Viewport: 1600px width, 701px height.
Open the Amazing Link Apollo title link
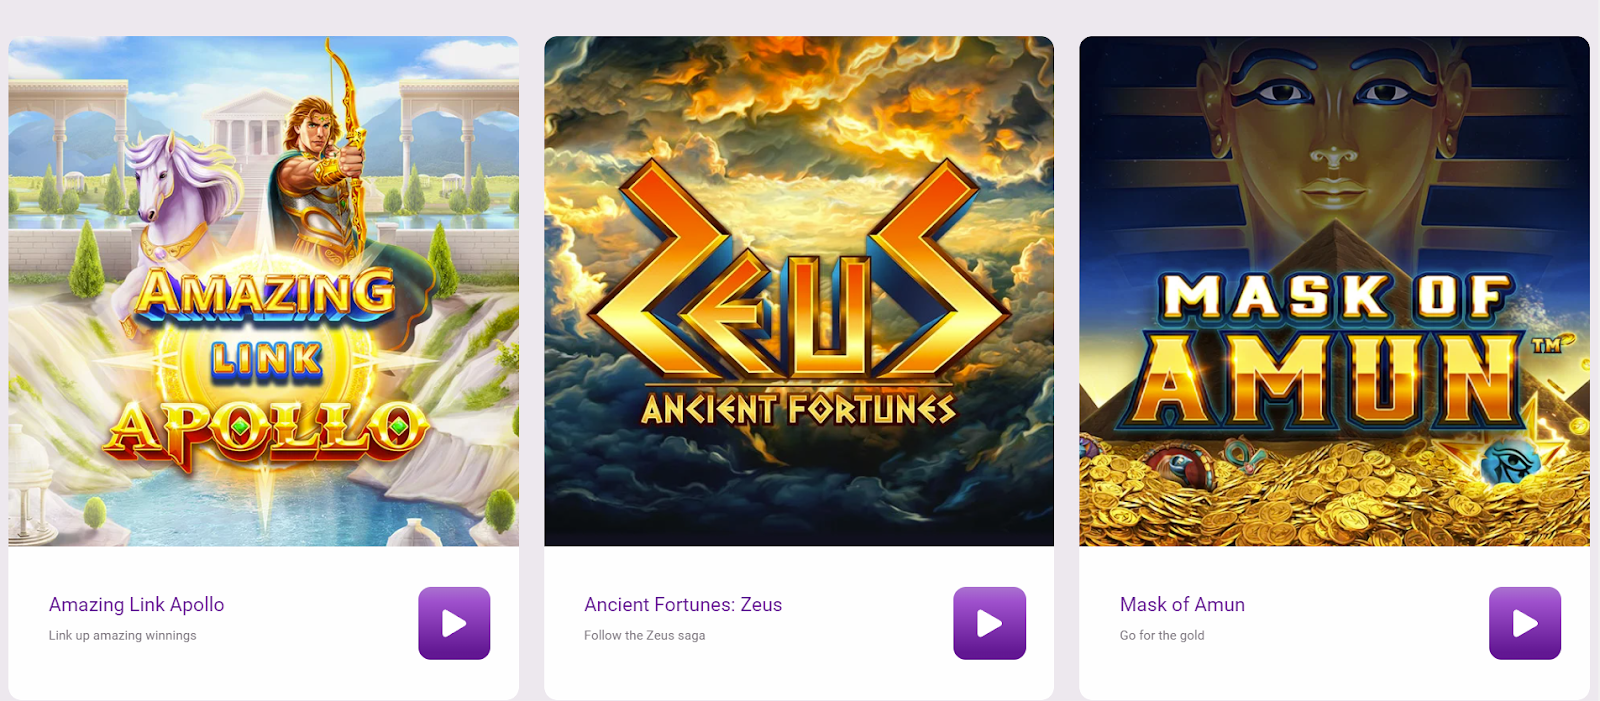(136, 604)
